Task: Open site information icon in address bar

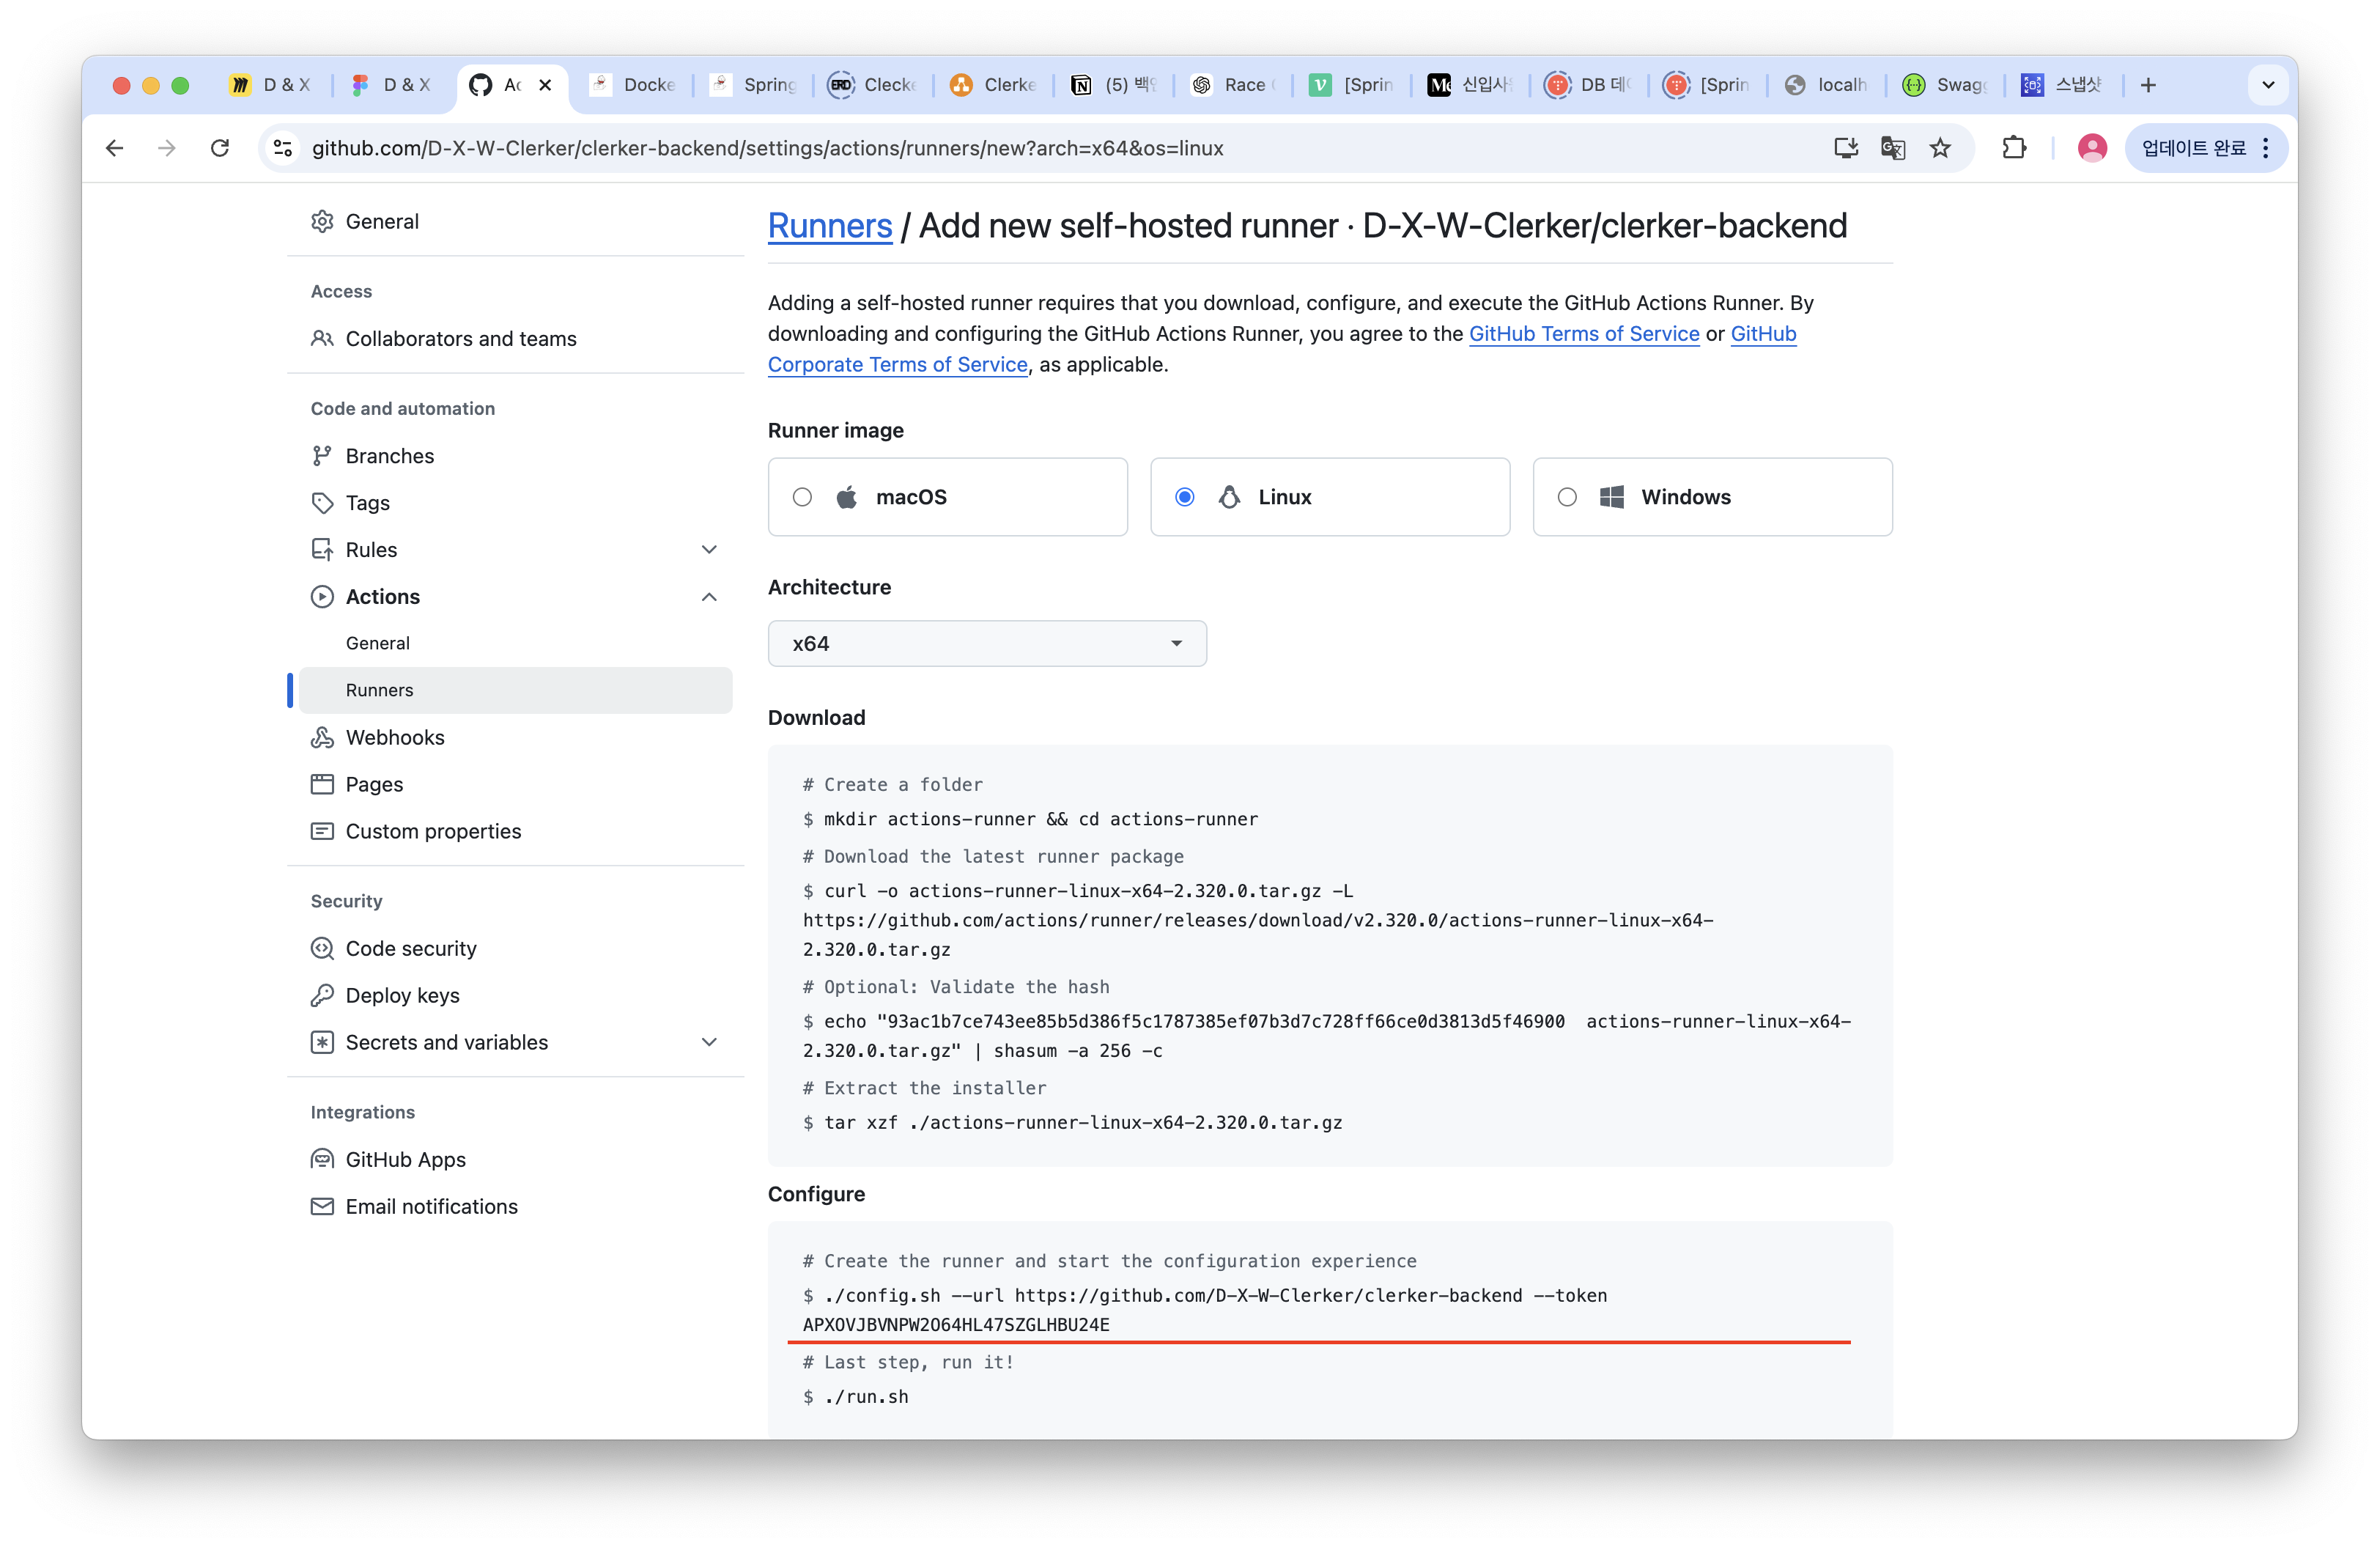Action: tap(283, 148)
